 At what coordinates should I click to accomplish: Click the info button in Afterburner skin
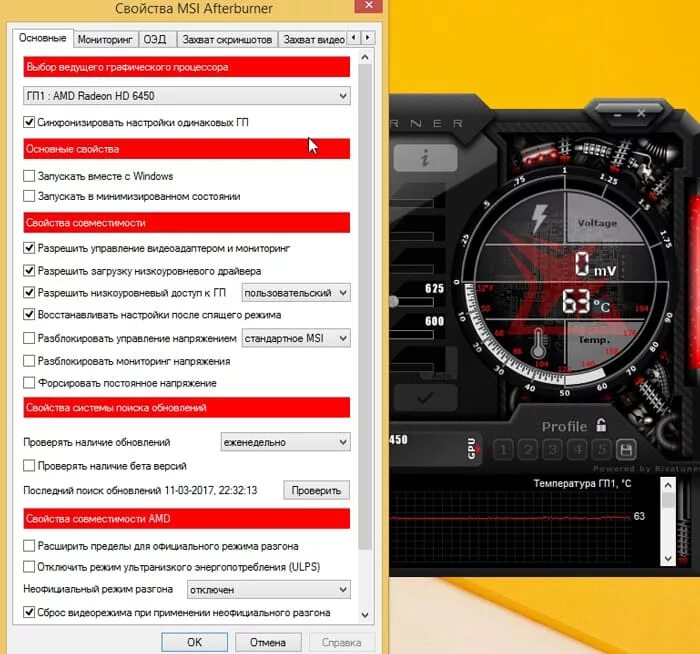(x=425, y=158)
